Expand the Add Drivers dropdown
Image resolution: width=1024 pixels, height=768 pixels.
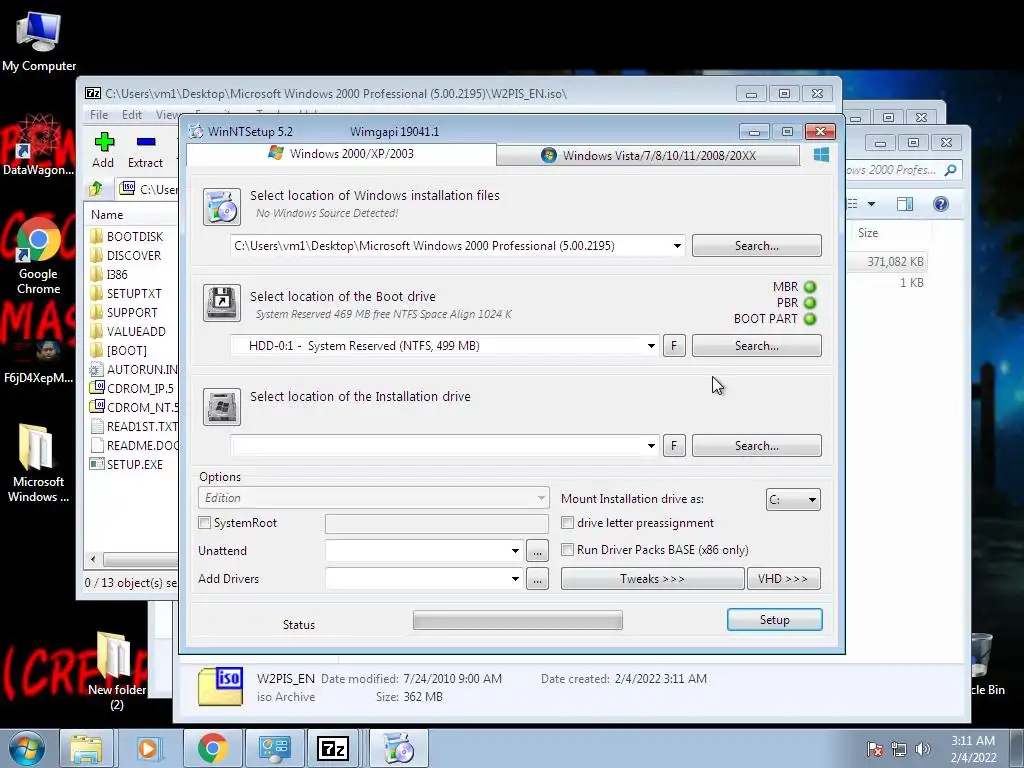point(515,579)
